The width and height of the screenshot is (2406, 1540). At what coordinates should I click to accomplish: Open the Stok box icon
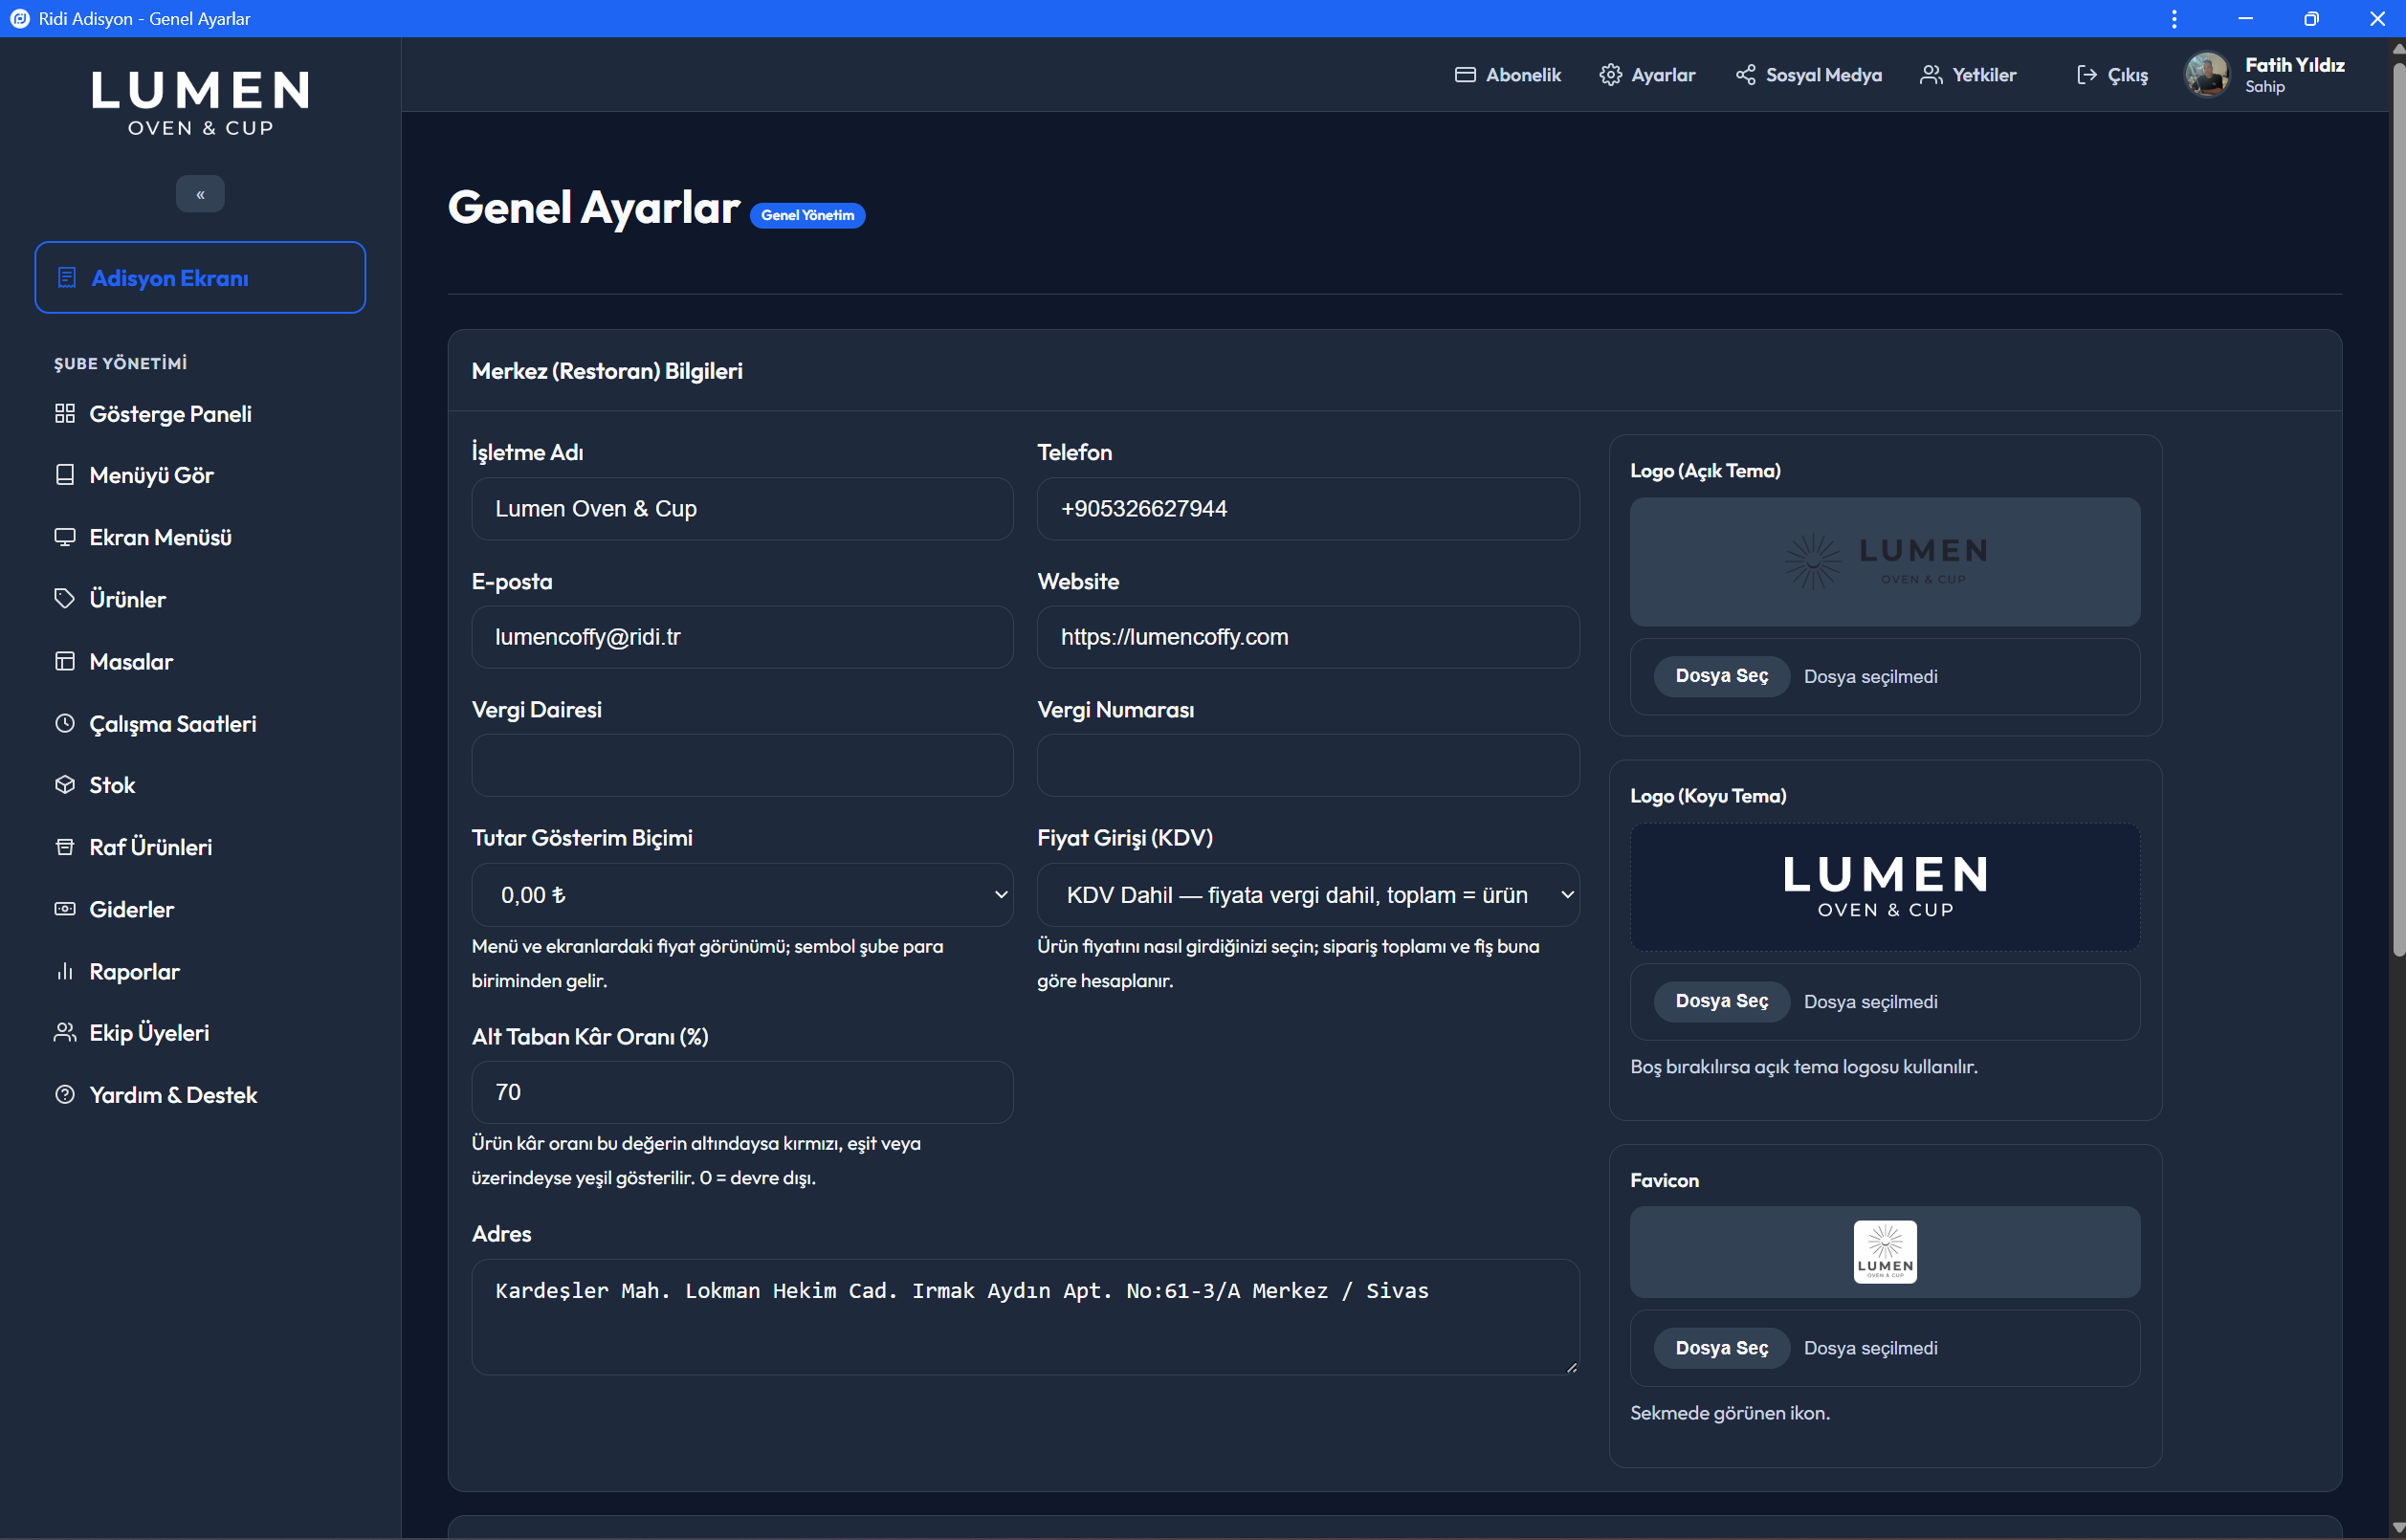[65, 785]
